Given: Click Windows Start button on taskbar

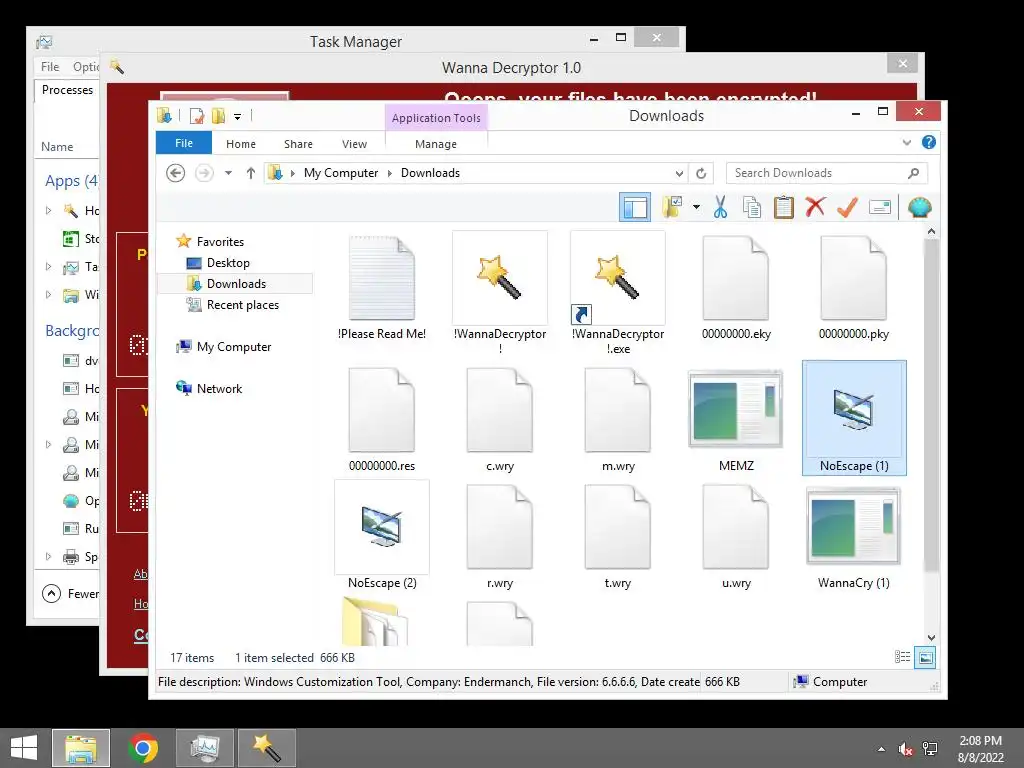Looking at the screenshot, I should 24,748.
